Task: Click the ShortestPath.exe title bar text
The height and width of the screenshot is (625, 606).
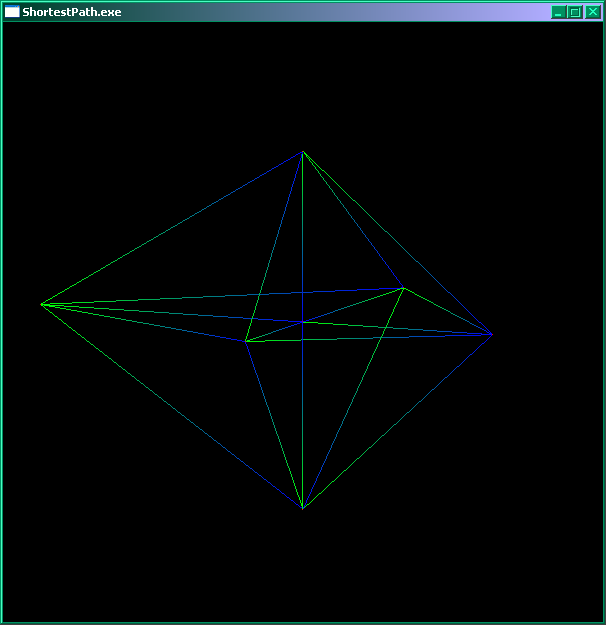Action: tap(72, 11)
